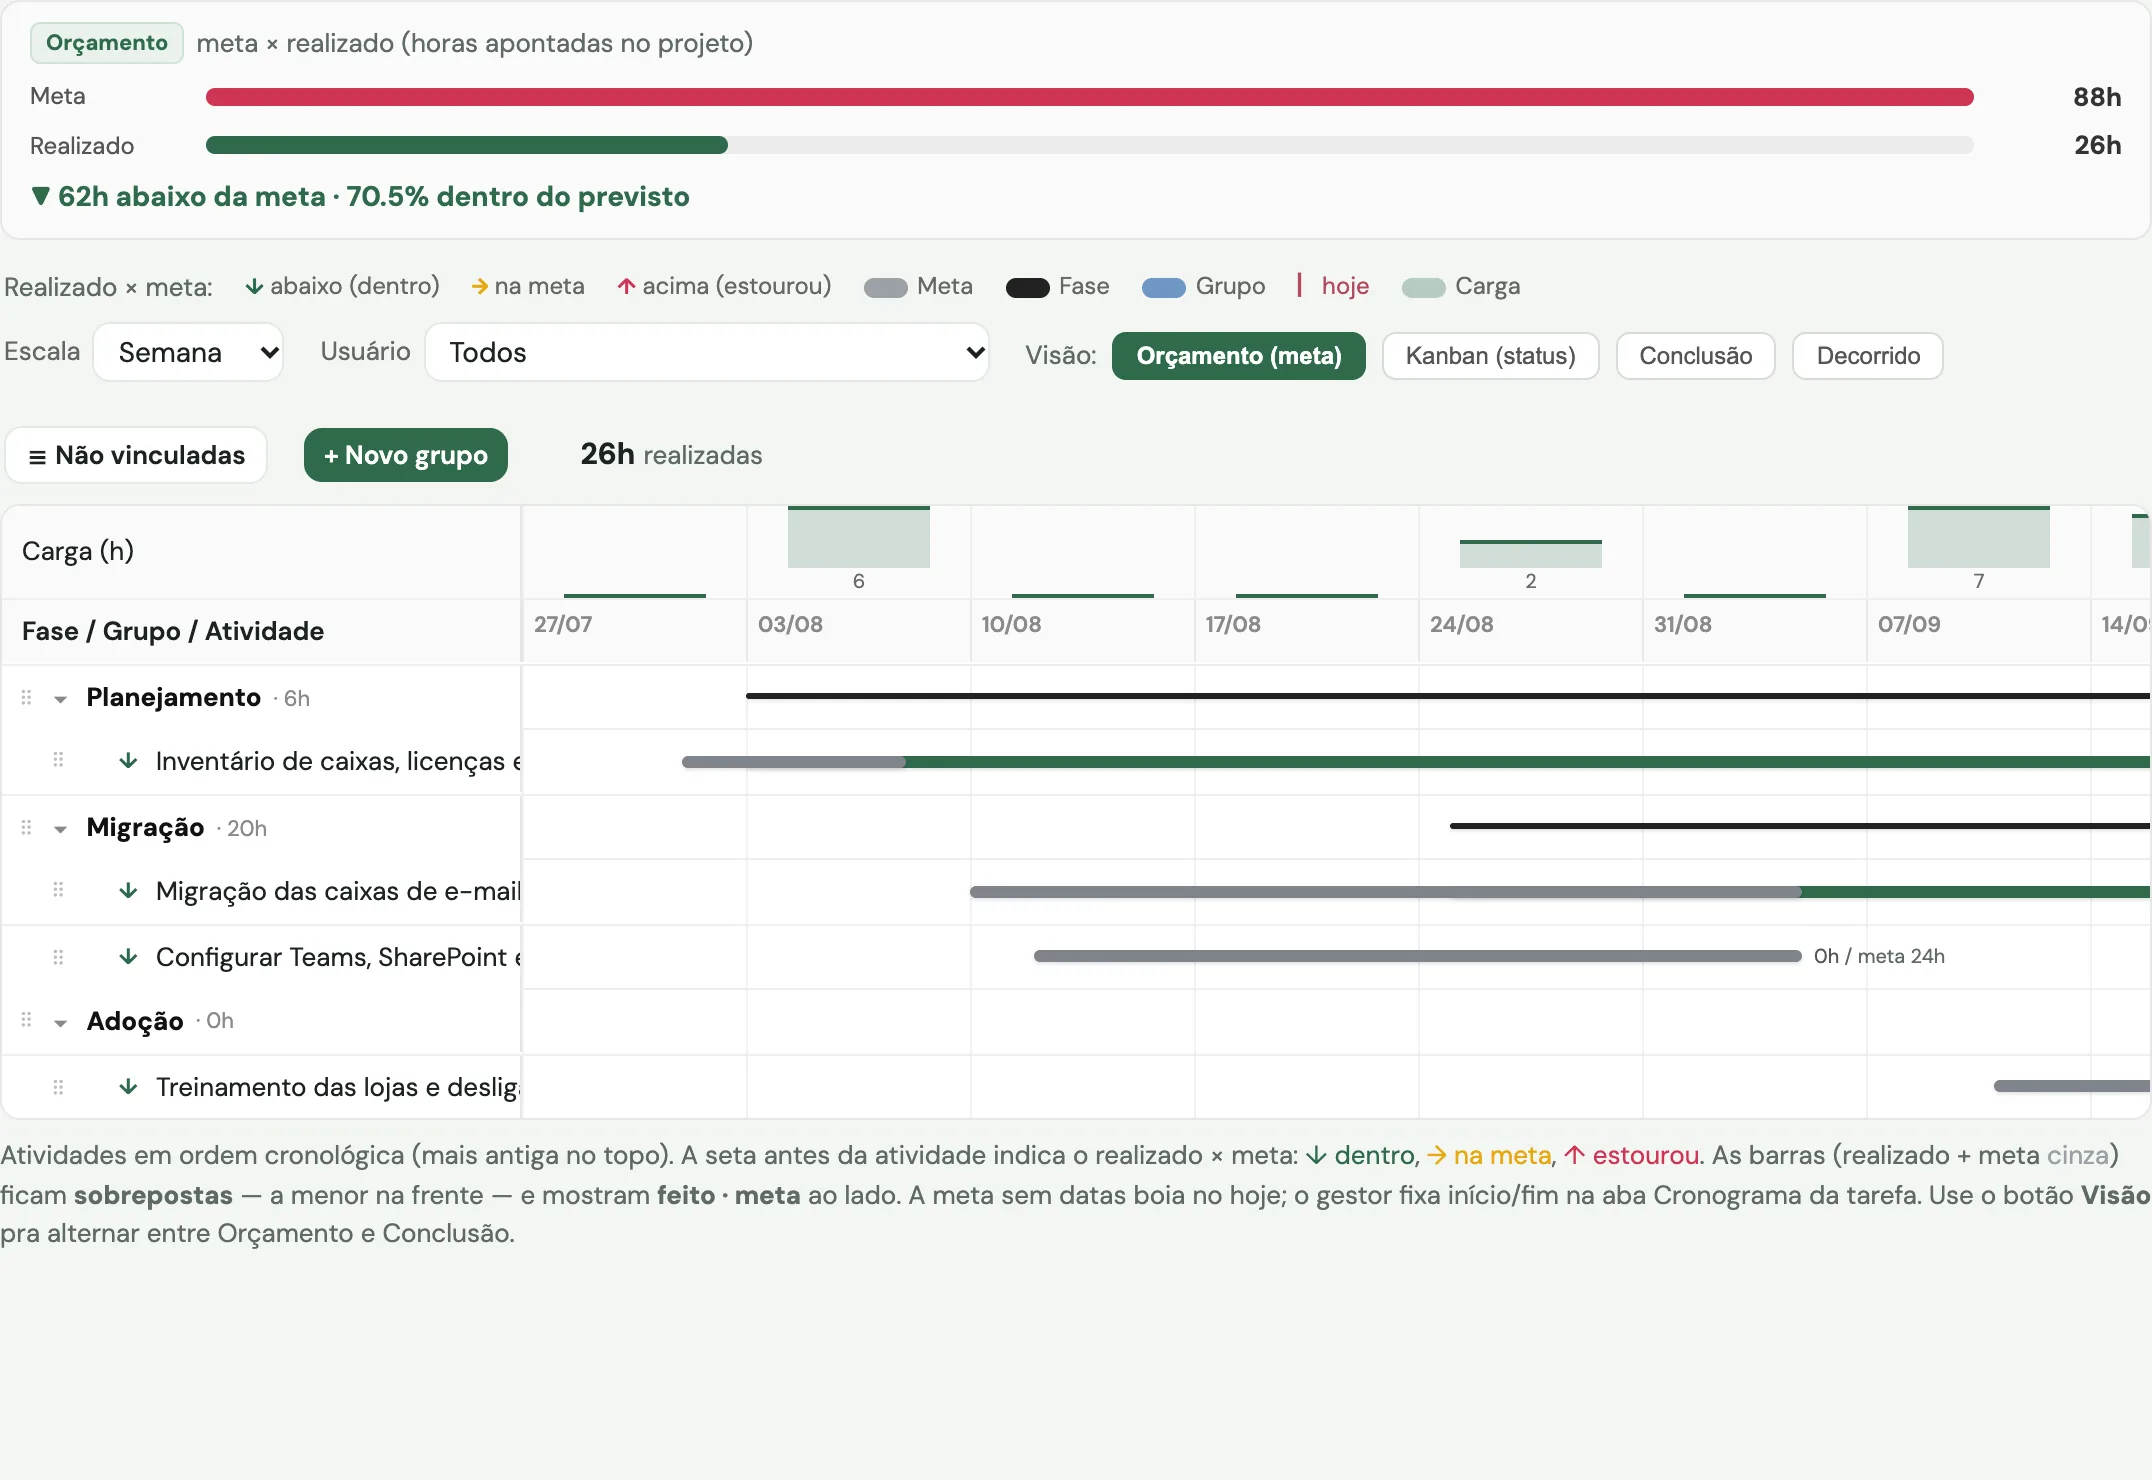Click the black Fase legend swatch

(x=1027, y=288)
